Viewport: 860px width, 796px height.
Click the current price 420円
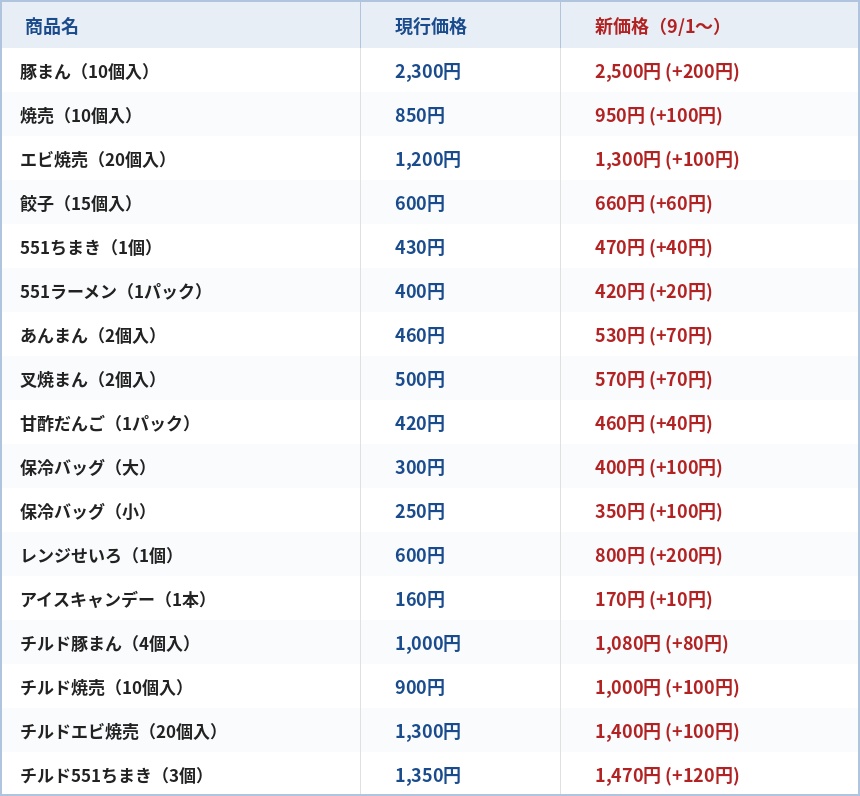420,424
